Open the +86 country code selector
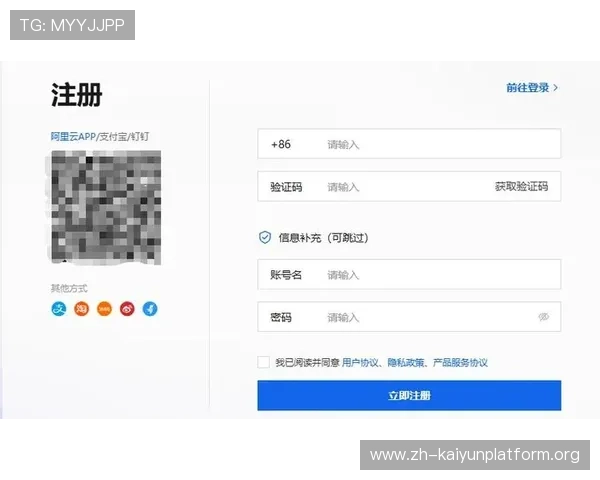 coord(281,144)
